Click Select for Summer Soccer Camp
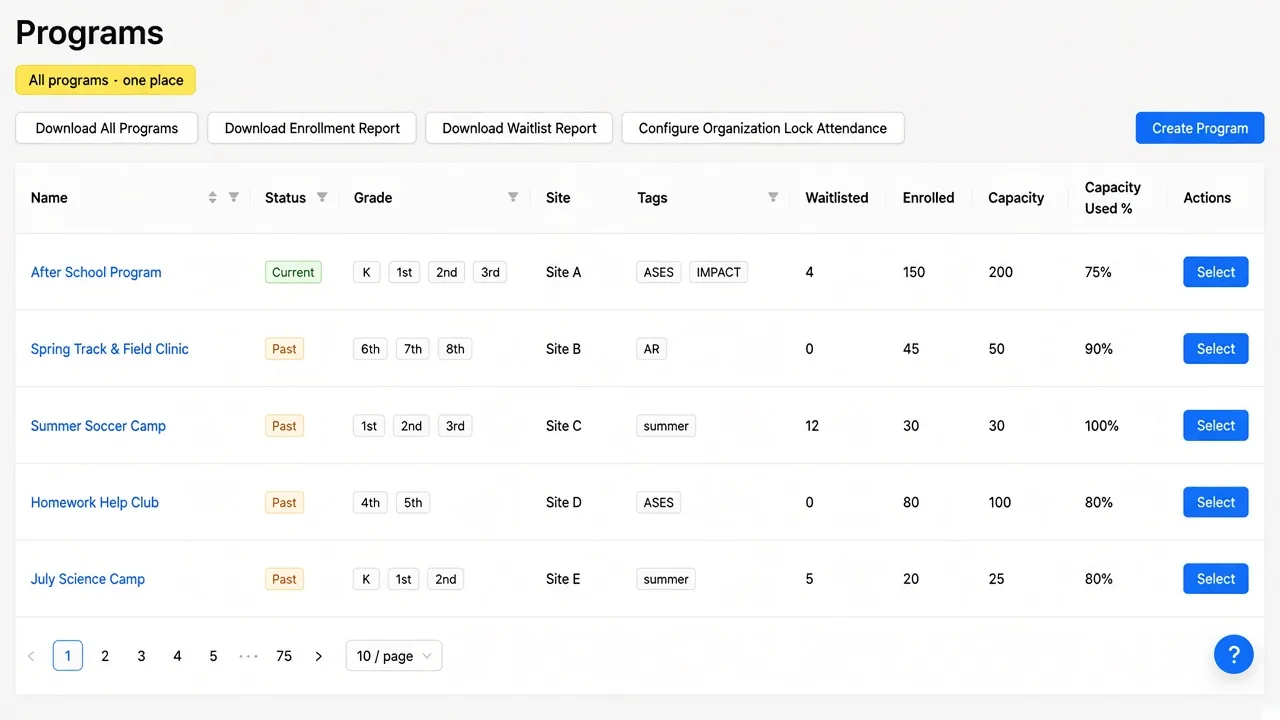The width and height of the screenshot is (1280, 720). (x=1216, y=426)
